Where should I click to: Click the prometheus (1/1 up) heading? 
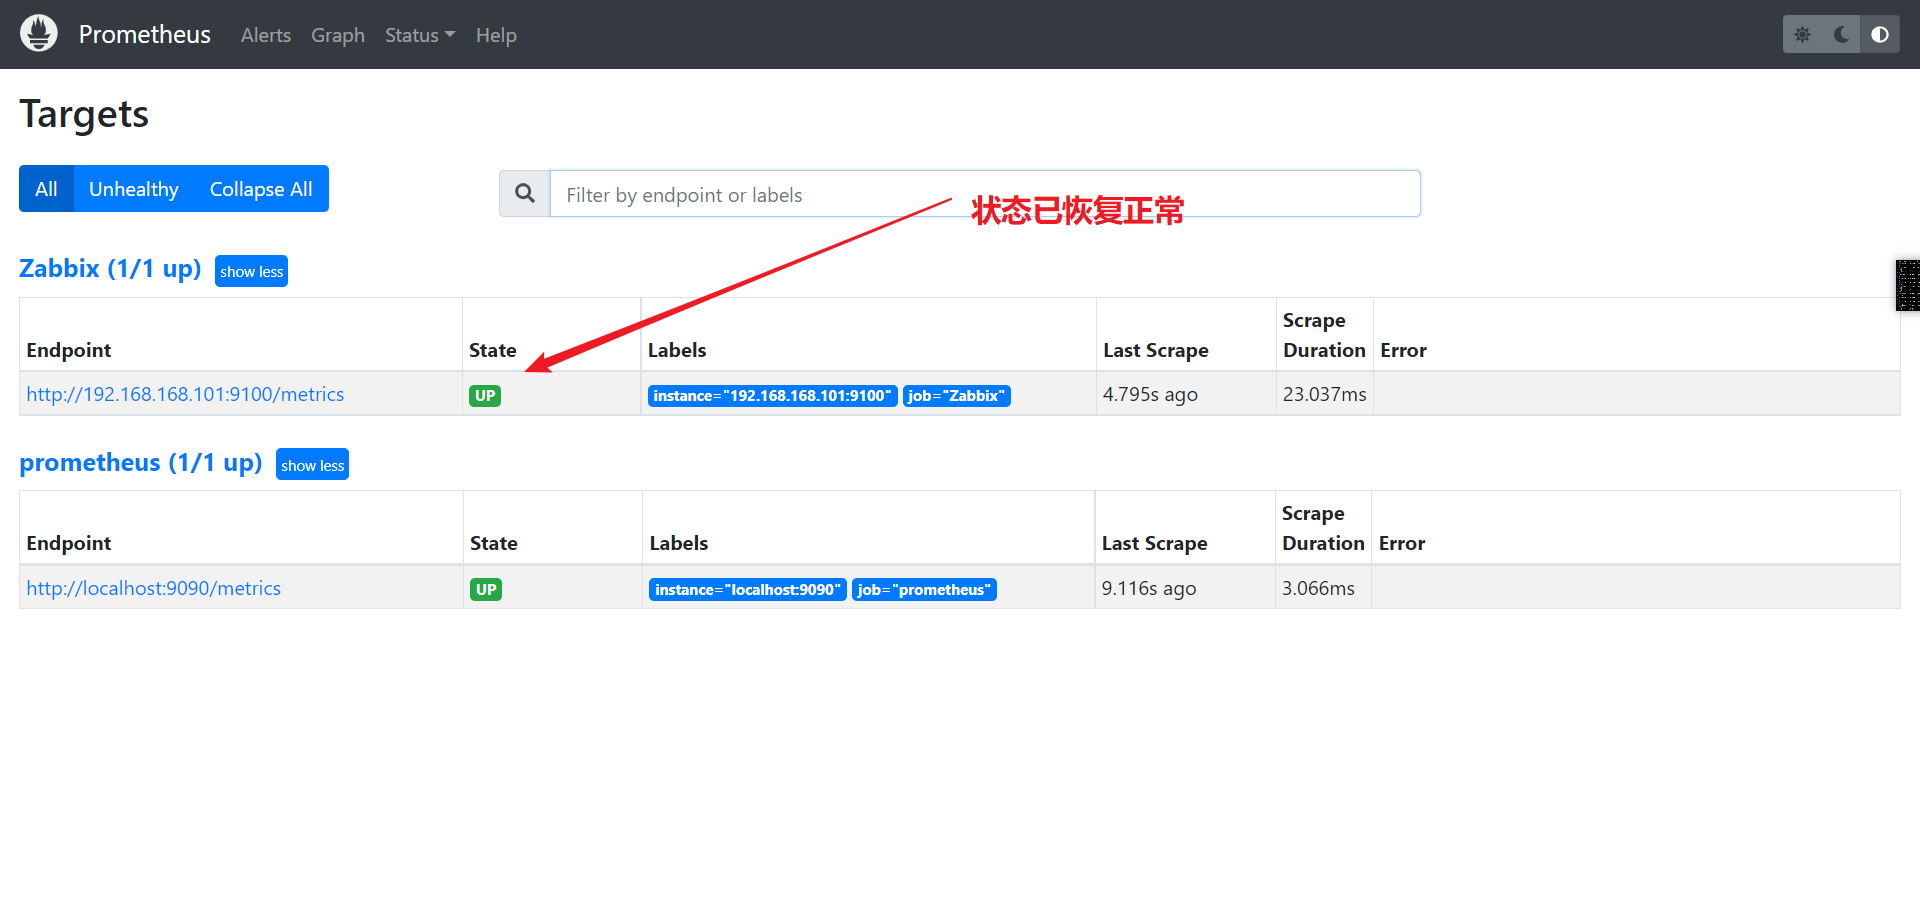140,463
